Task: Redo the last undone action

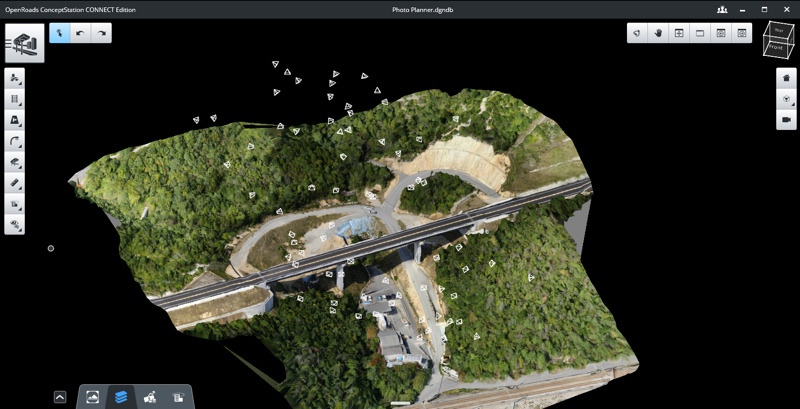Action: pyautogui.click(x=101, y=33)
